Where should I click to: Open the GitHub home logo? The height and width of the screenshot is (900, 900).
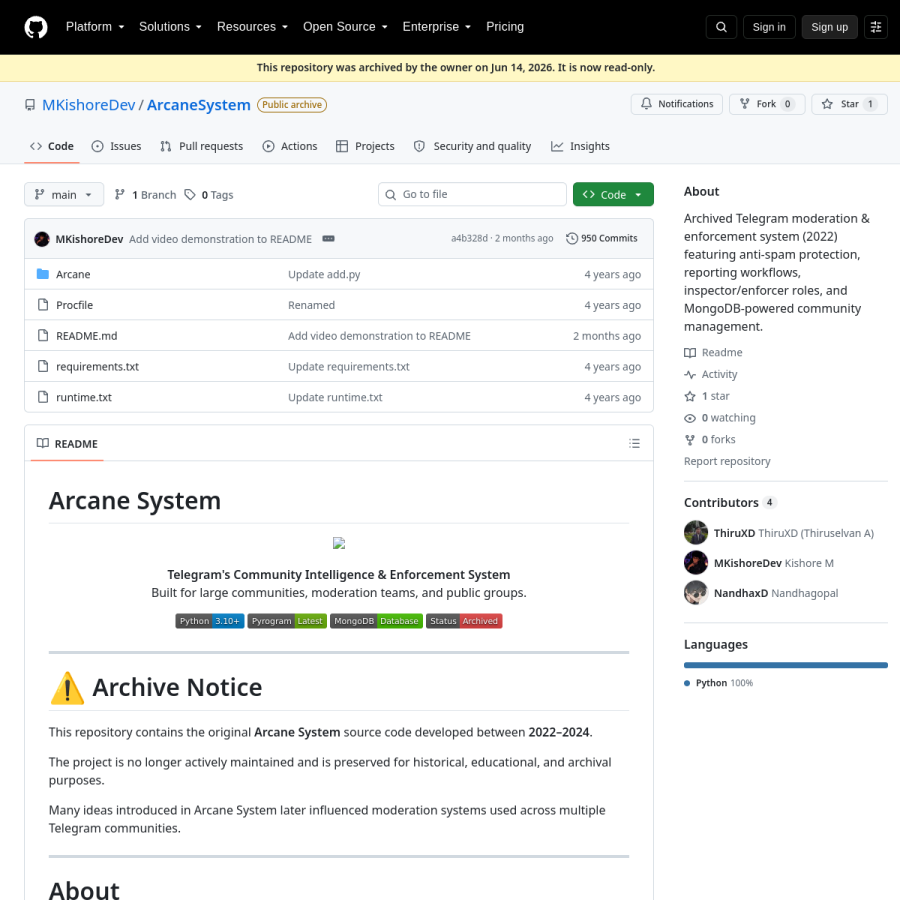(36, 27)
